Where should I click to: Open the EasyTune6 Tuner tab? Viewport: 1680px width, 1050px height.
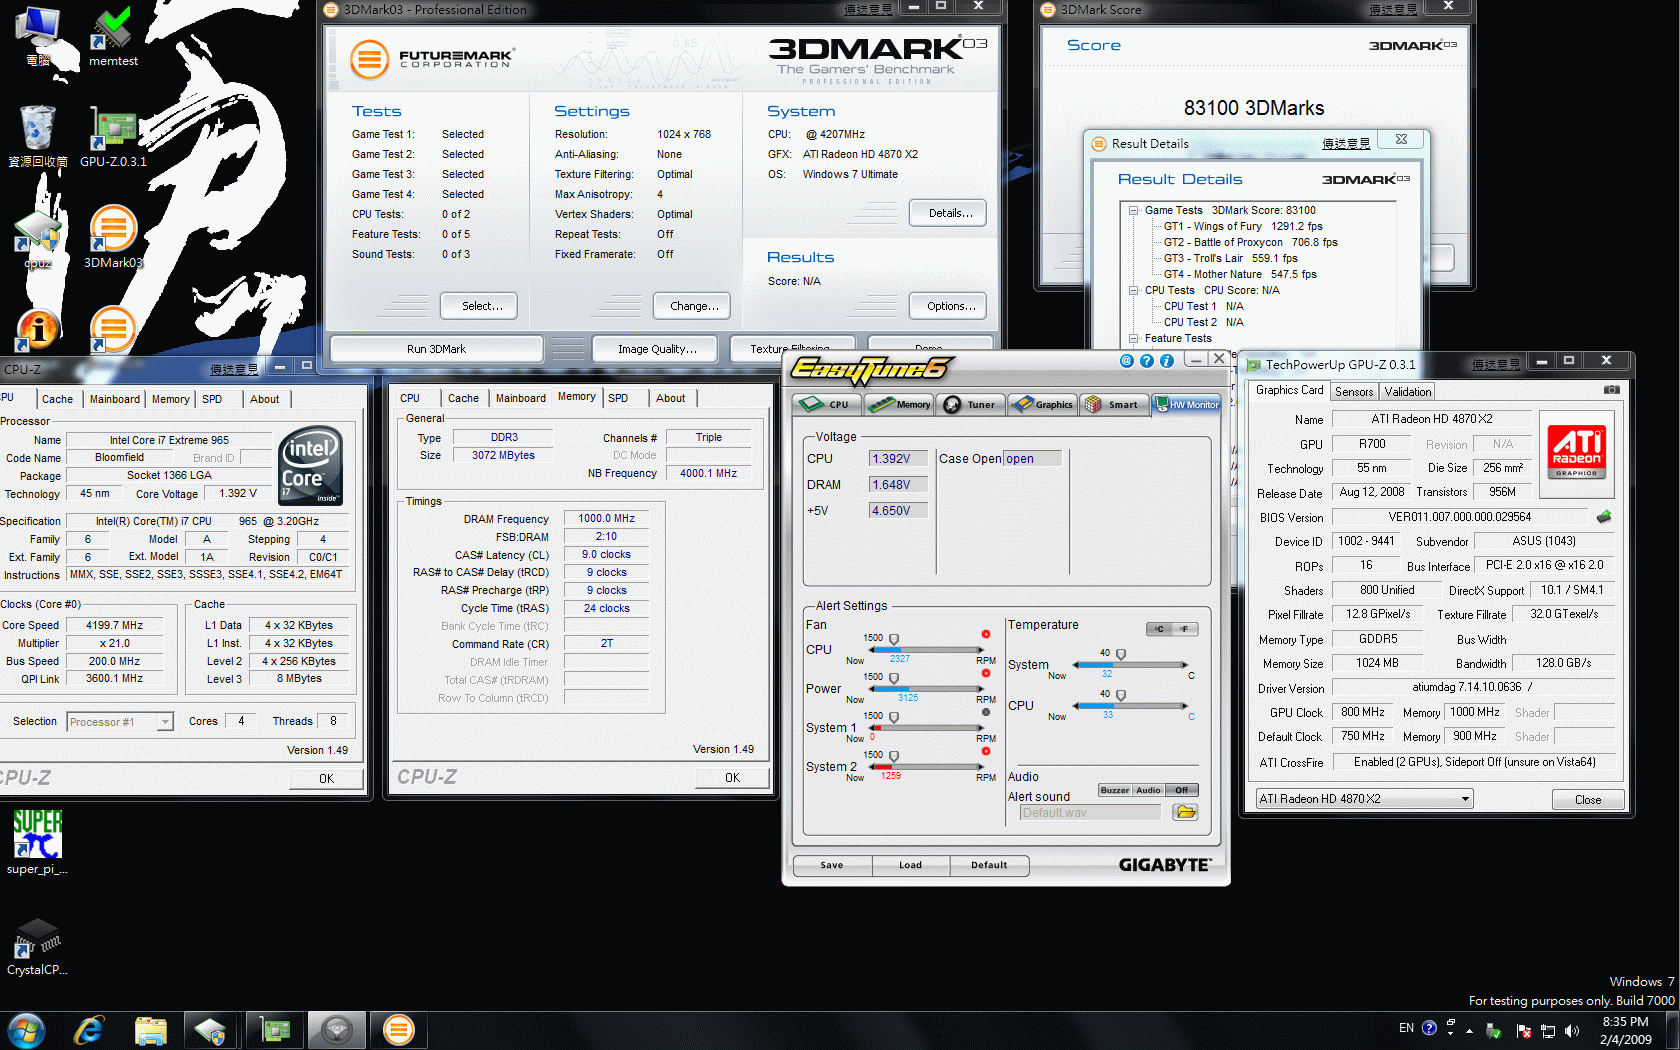[970, 404]
